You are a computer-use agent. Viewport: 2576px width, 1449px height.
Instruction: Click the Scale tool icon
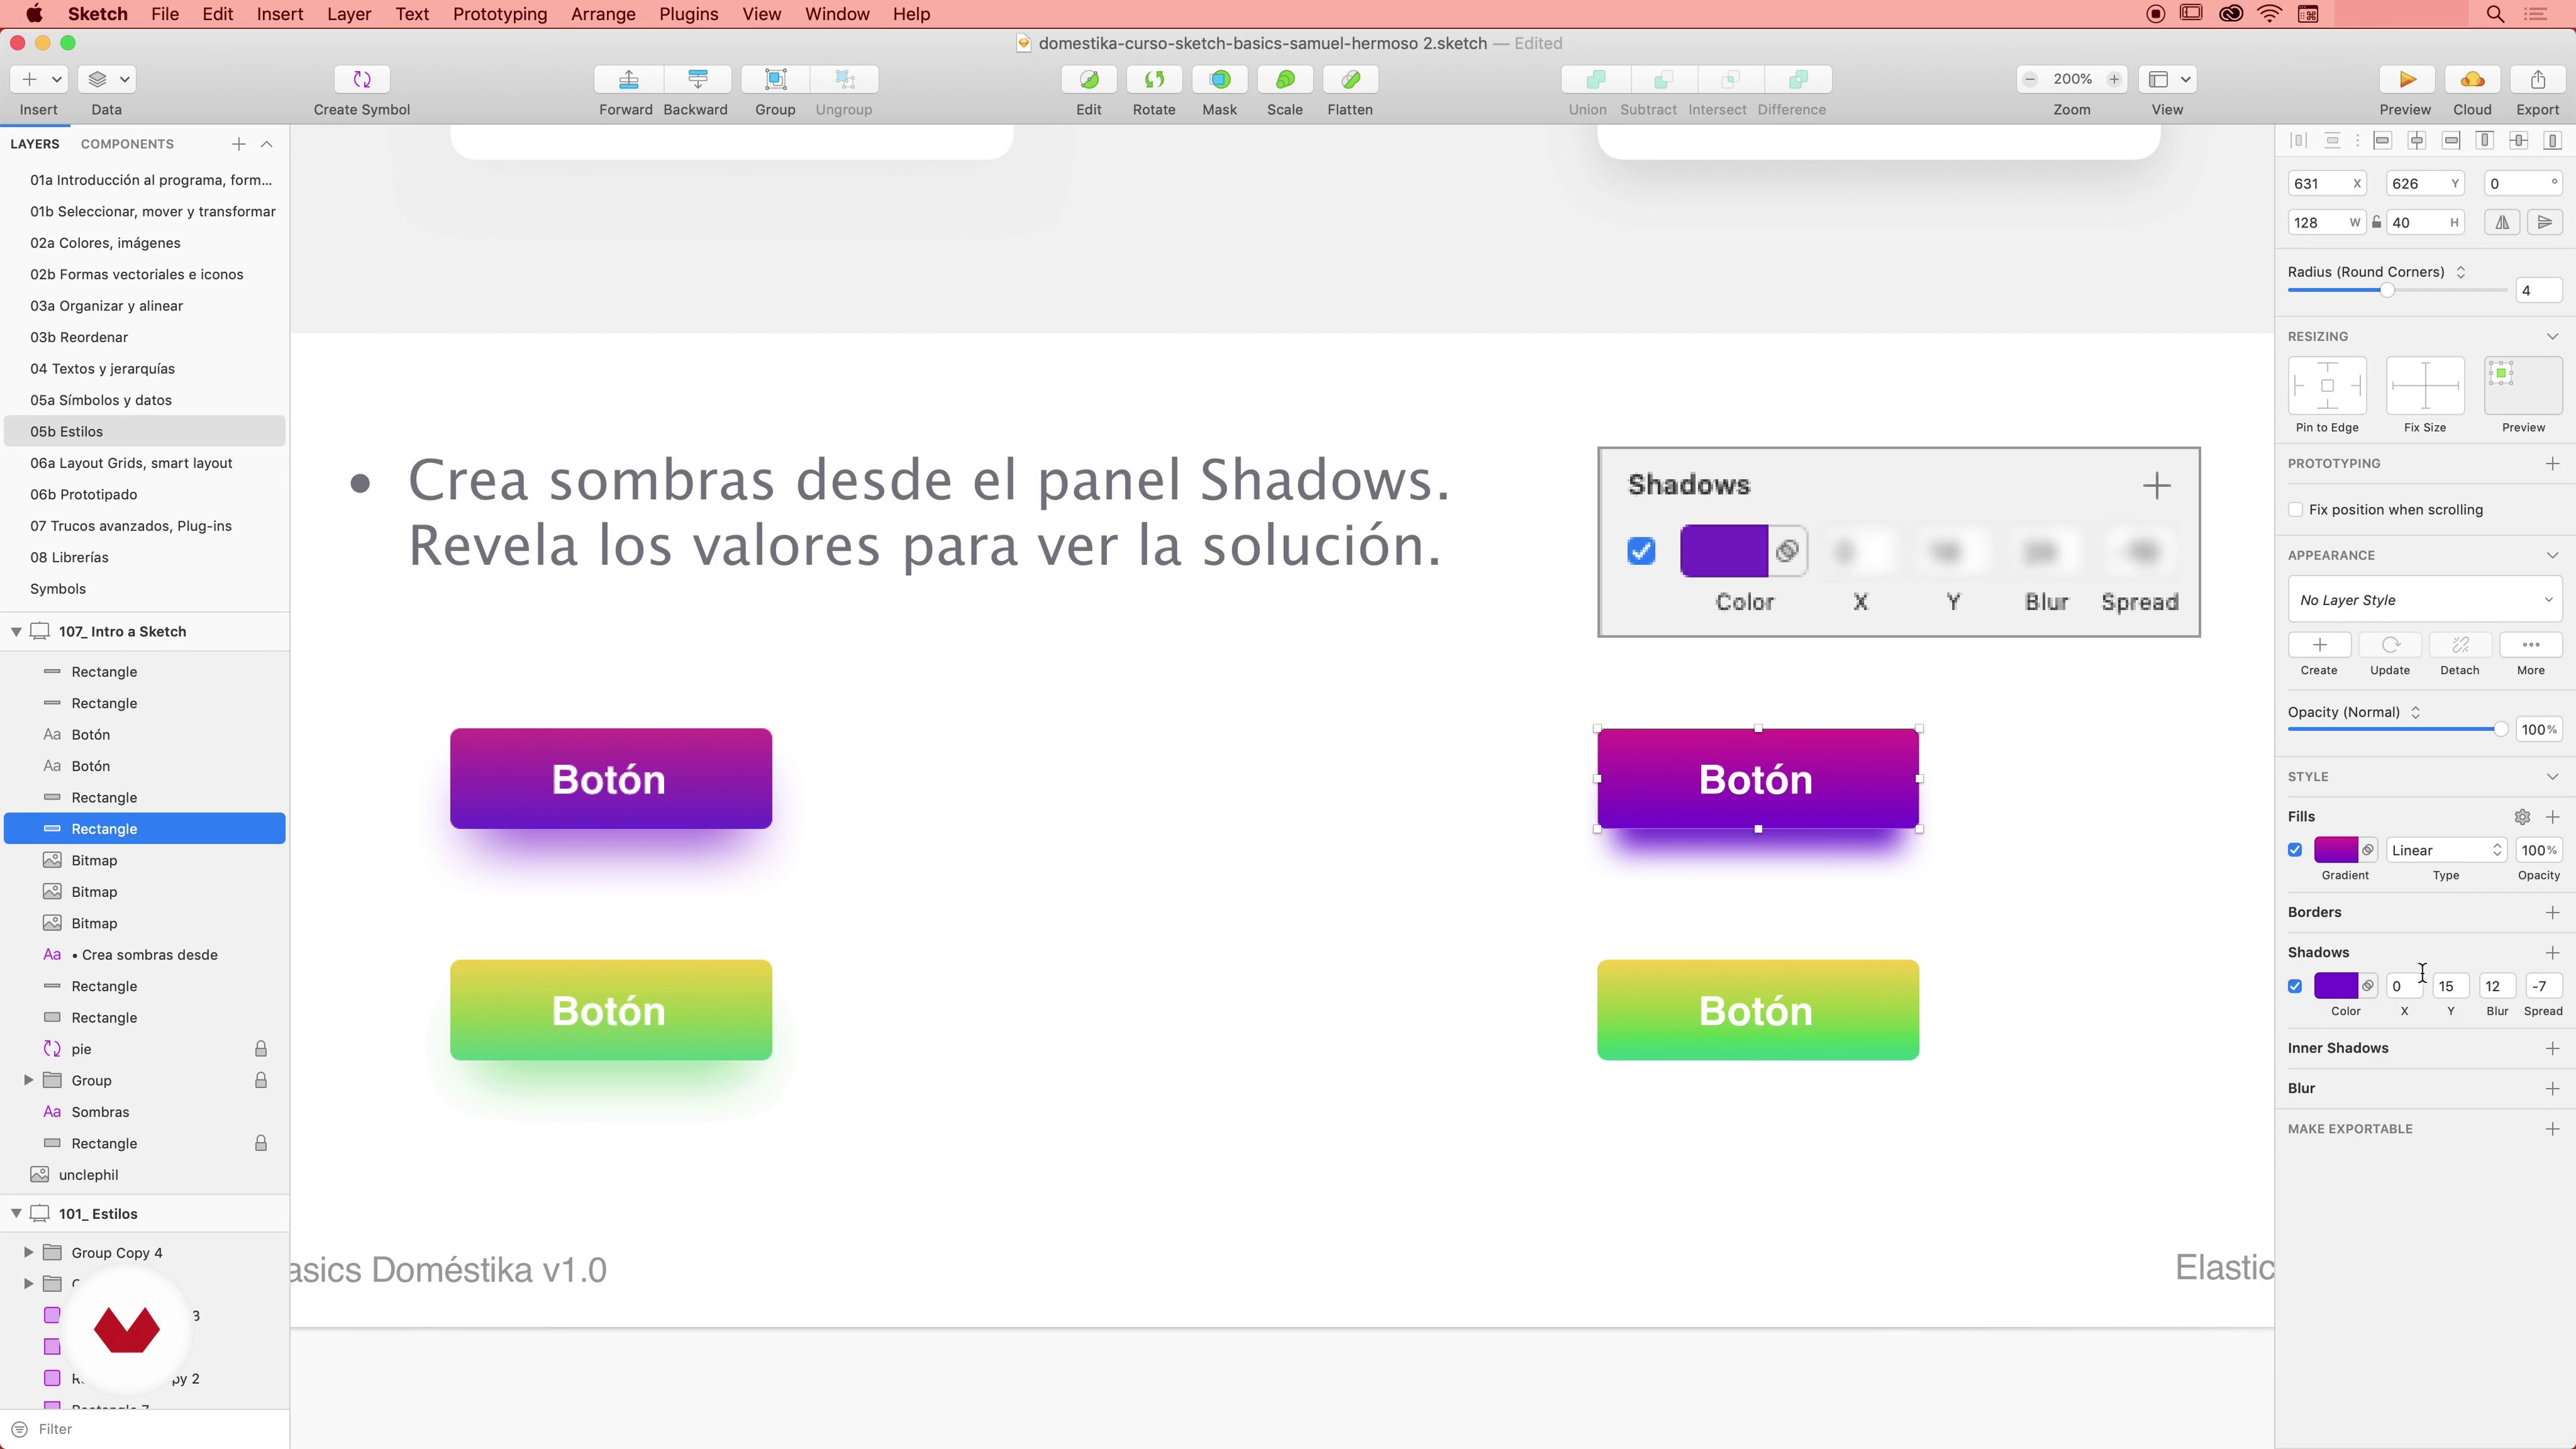pos(1285,79)
